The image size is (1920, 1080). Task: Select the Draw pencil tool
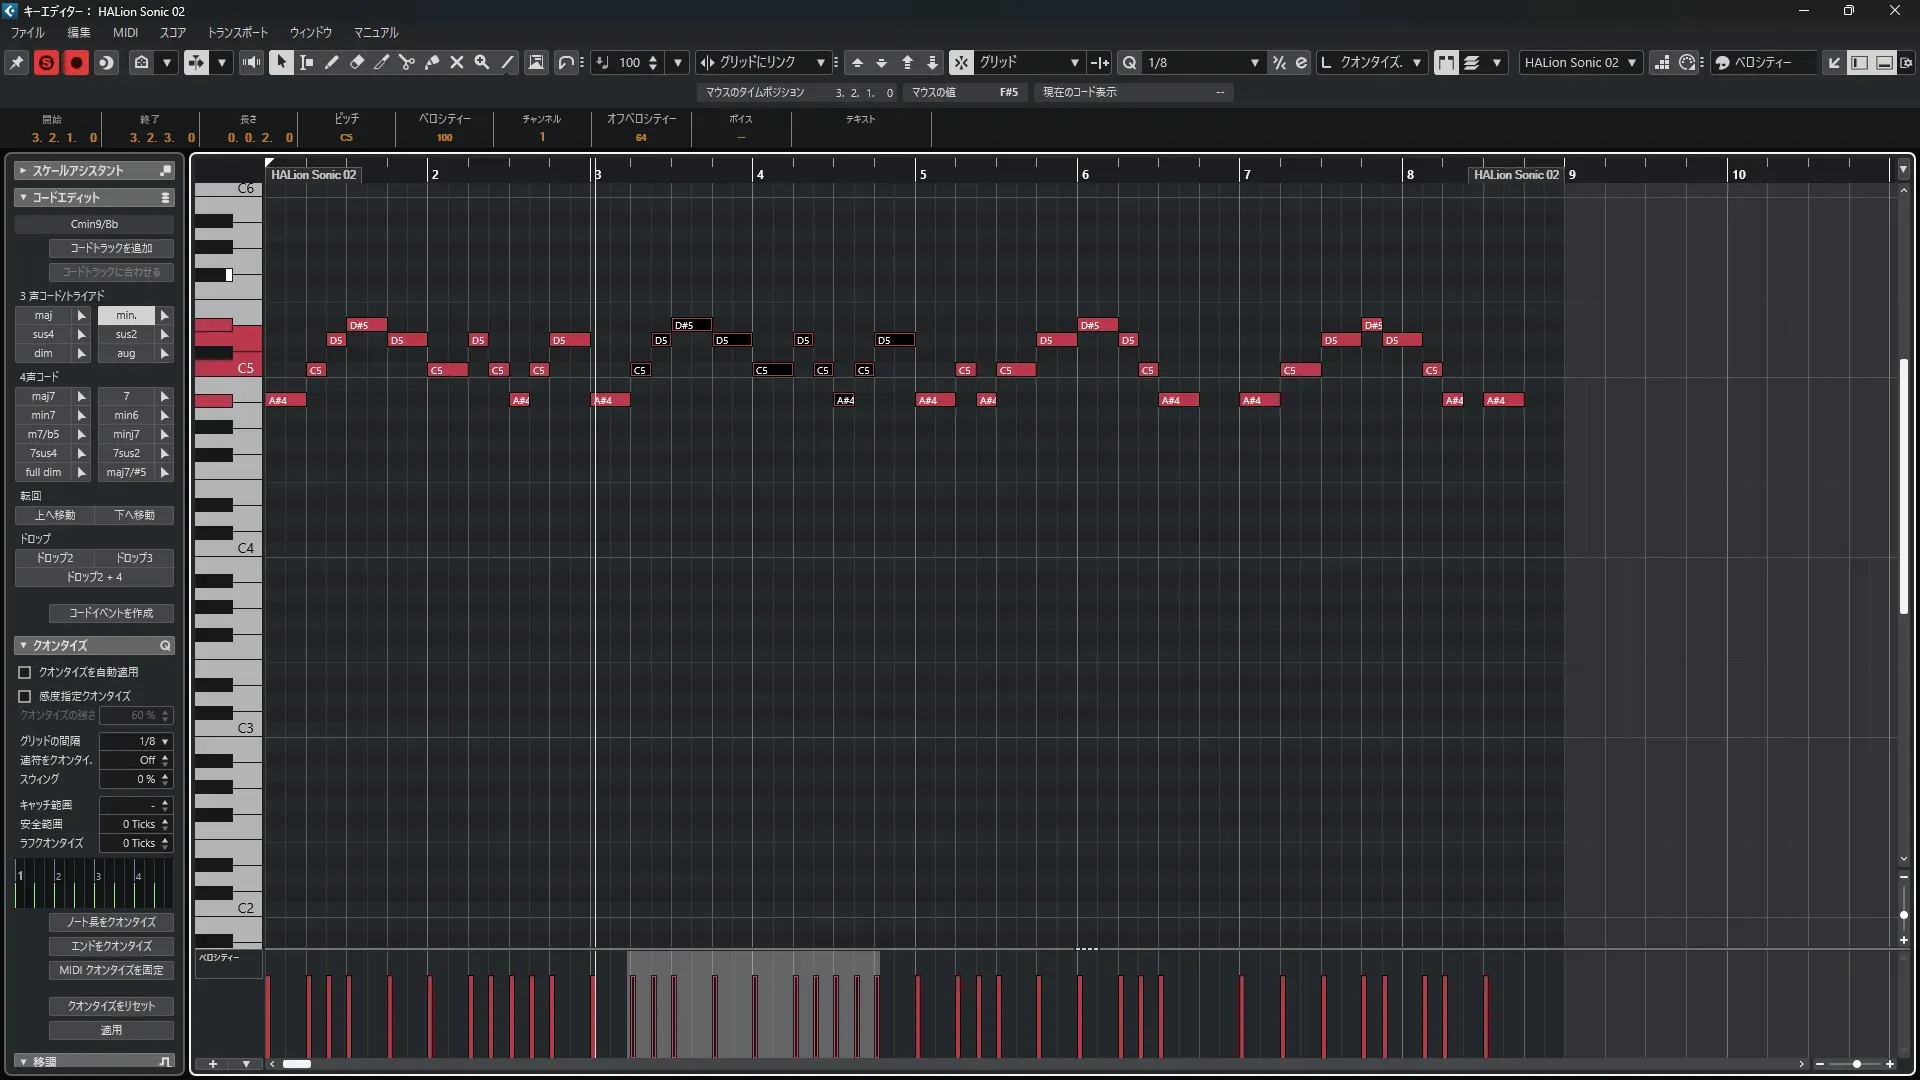click(332, 62)
